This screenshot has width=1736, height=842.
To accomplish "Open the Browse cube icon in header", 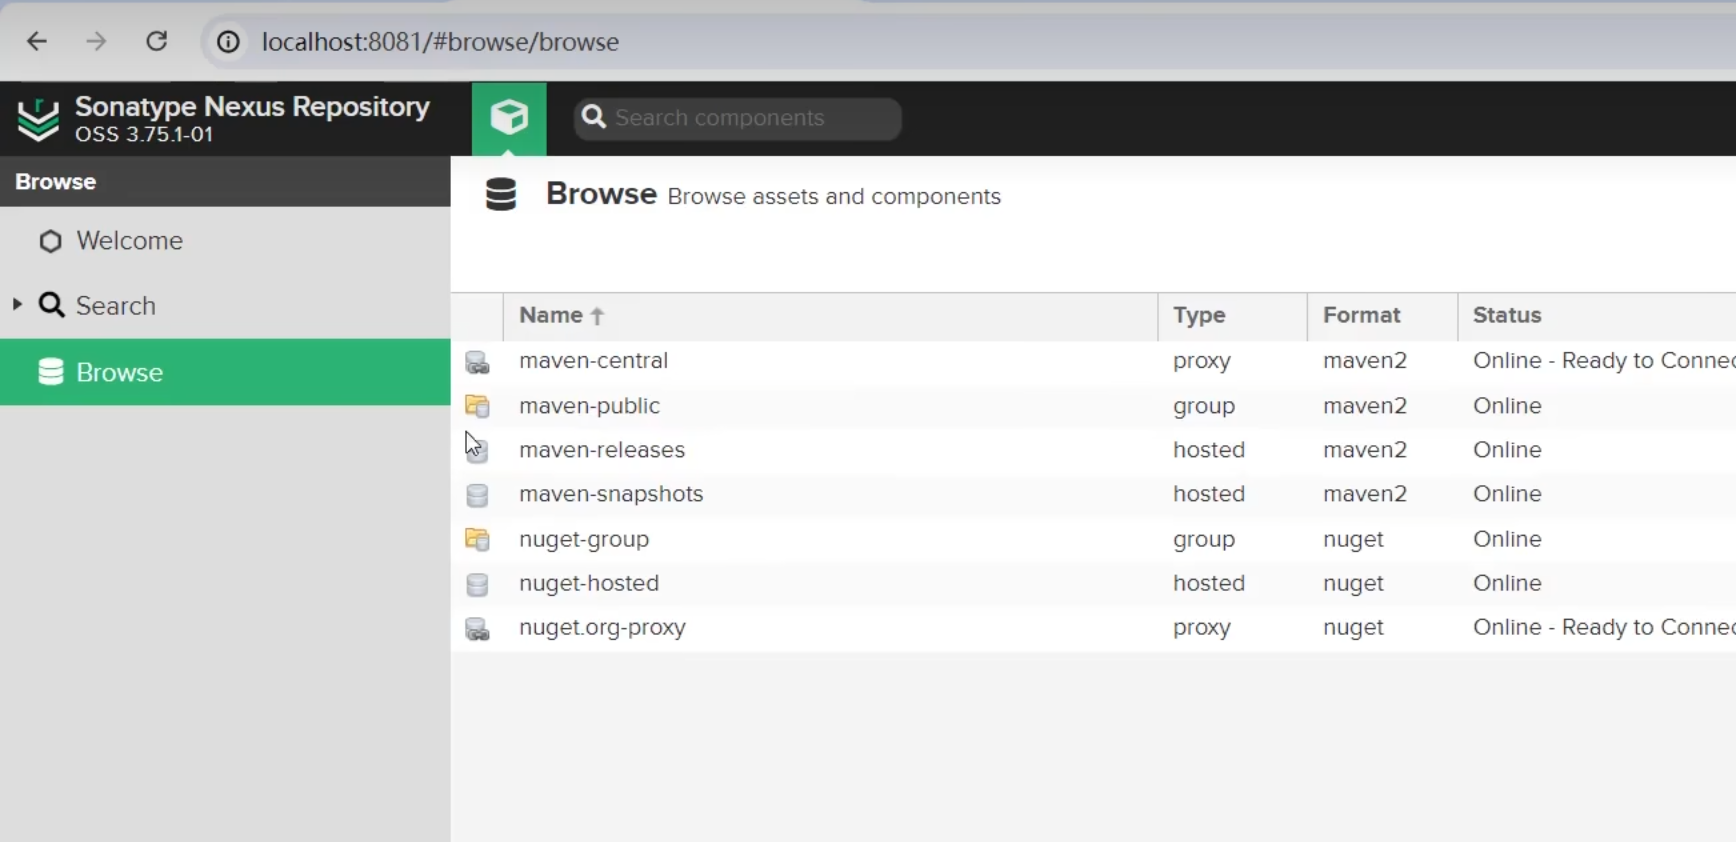I will coord(509,118).
